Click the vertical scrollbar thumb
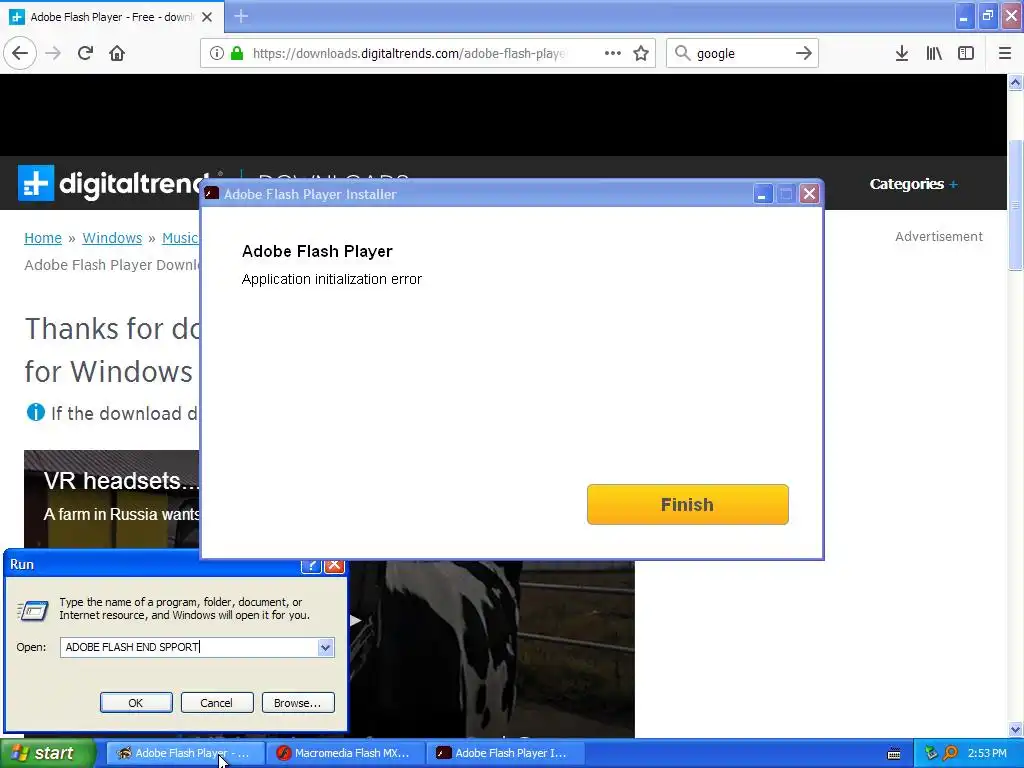This screenshot has height=768, width=1024. [1016, 205]
